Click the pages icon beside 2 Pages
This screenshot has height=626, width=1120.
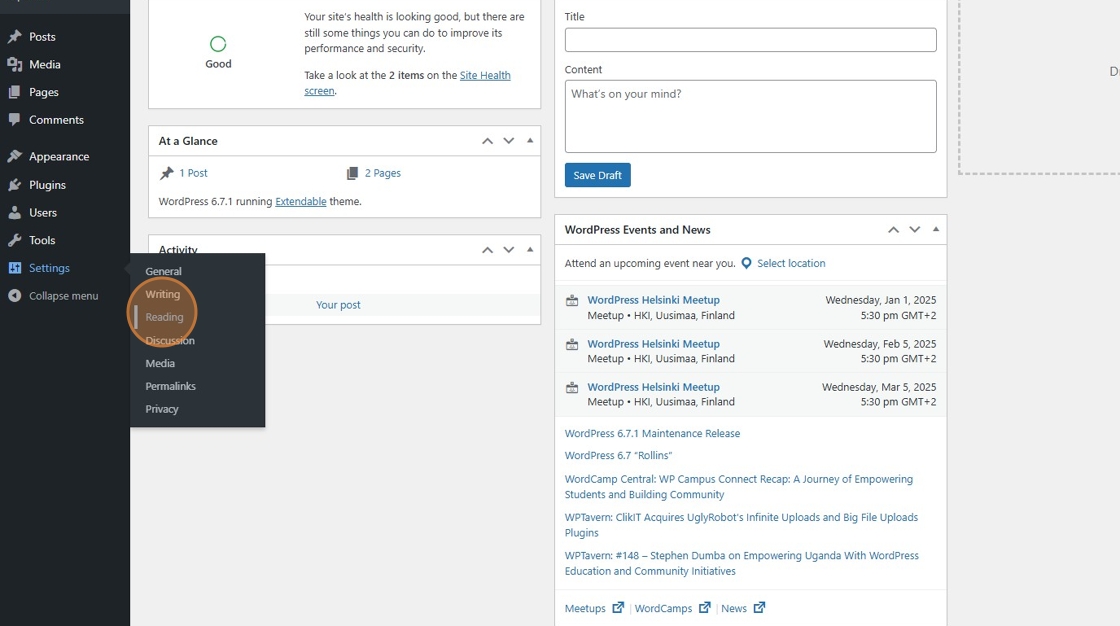pos(352,173)
